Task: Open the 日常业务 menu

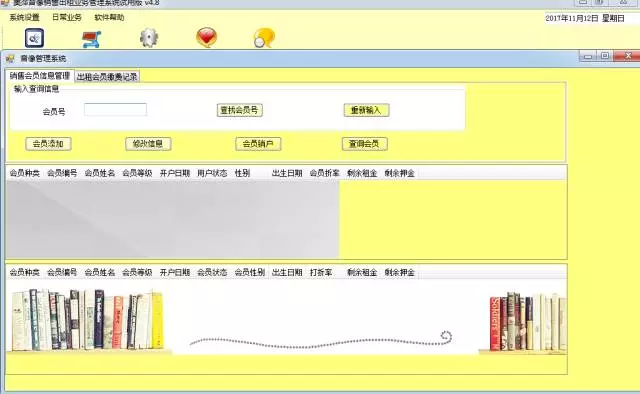Action: tap(67, 18)
